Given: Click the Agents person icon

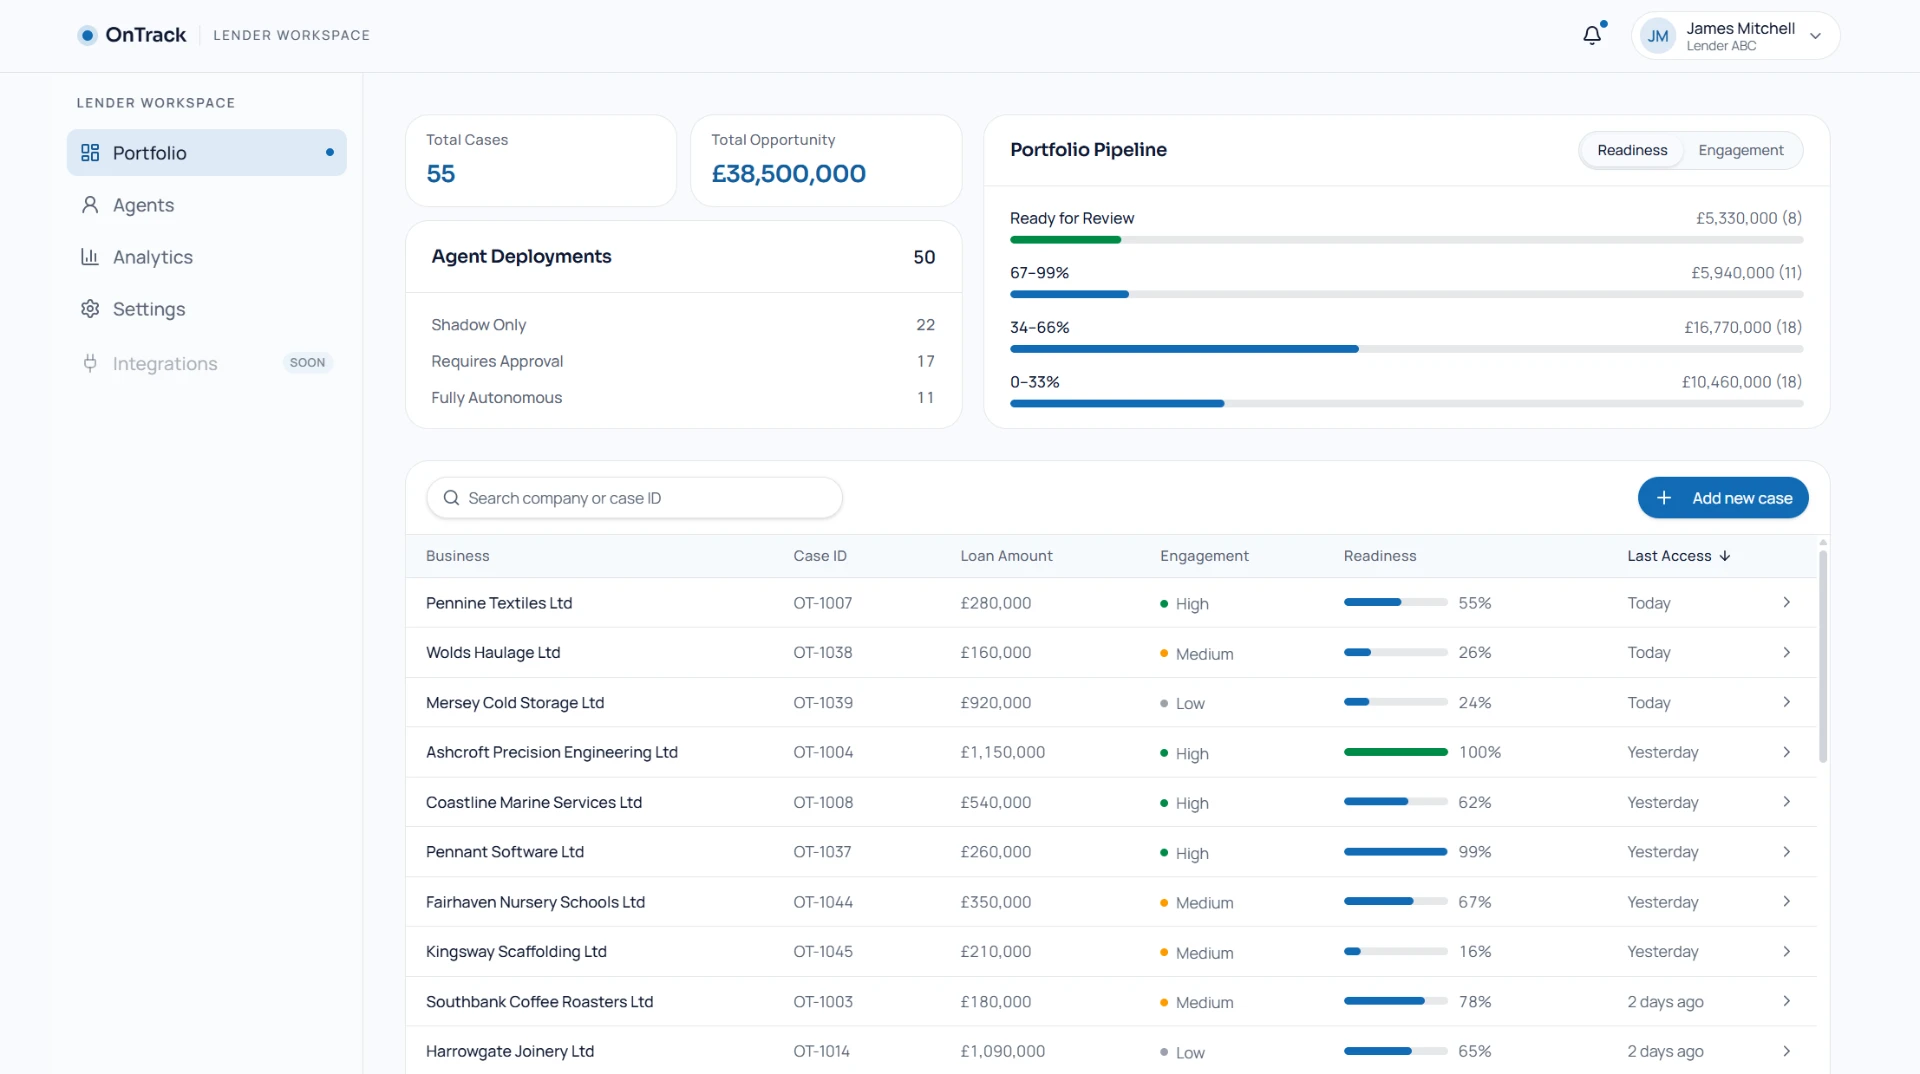Looking at the screenshot, I should coord(90,204).
